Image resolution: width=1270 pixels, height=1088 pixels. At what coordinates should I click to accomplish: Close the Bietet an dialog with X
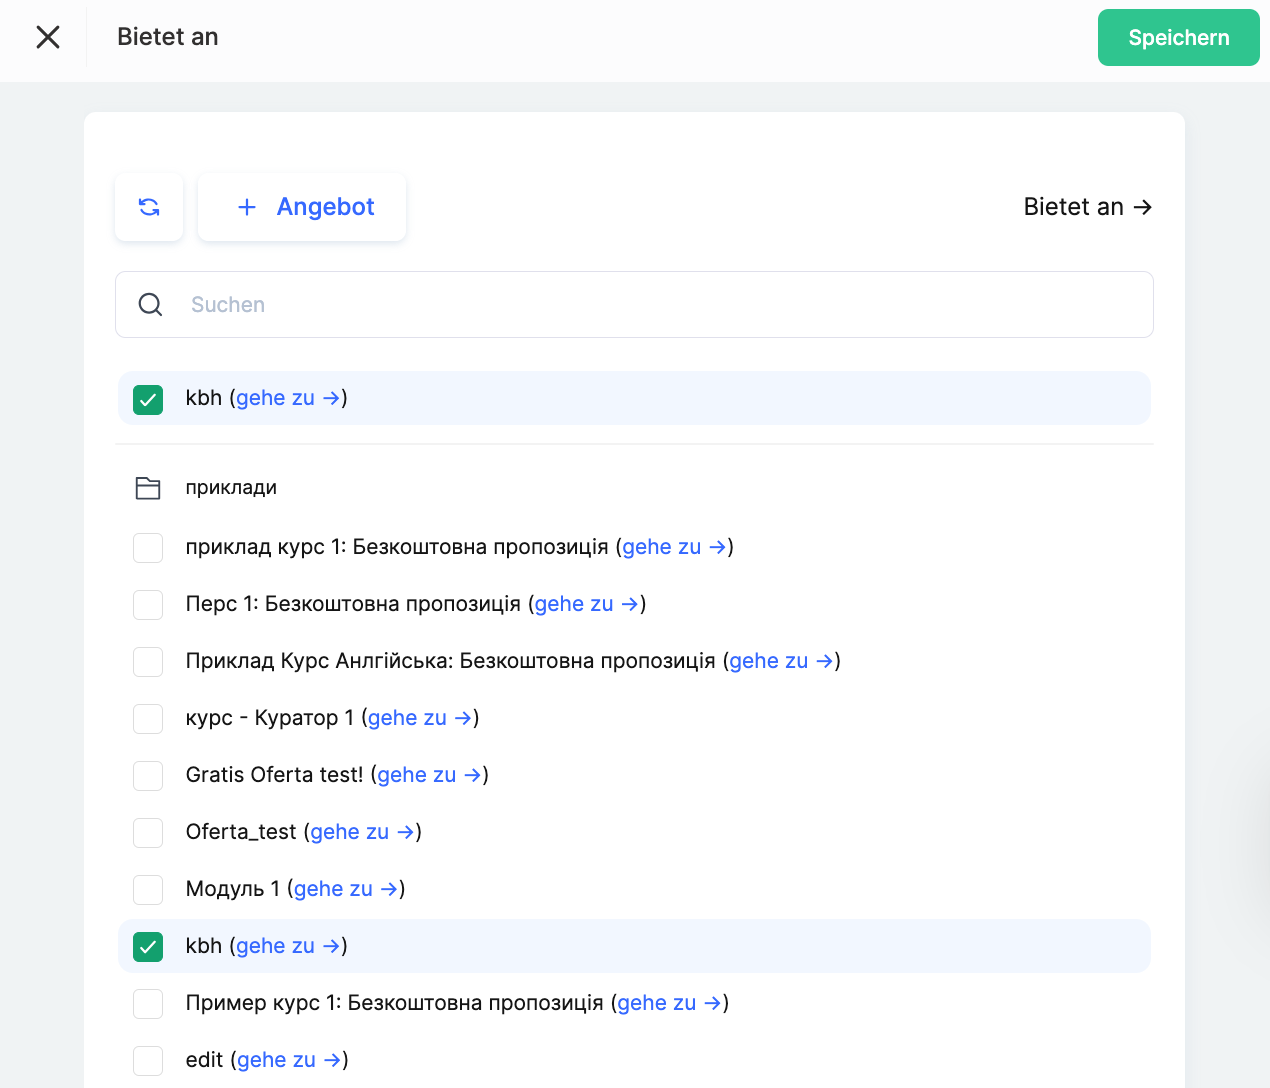click(x=48, y=37)
